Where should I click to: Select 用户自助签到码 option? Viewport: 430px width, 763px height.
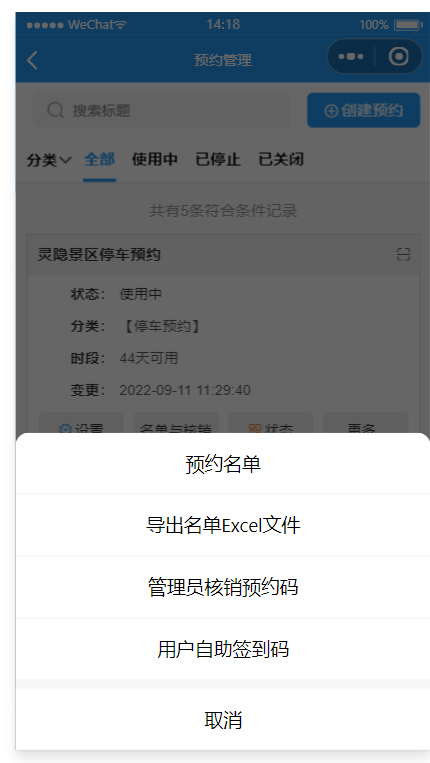[x=223, y=649]
